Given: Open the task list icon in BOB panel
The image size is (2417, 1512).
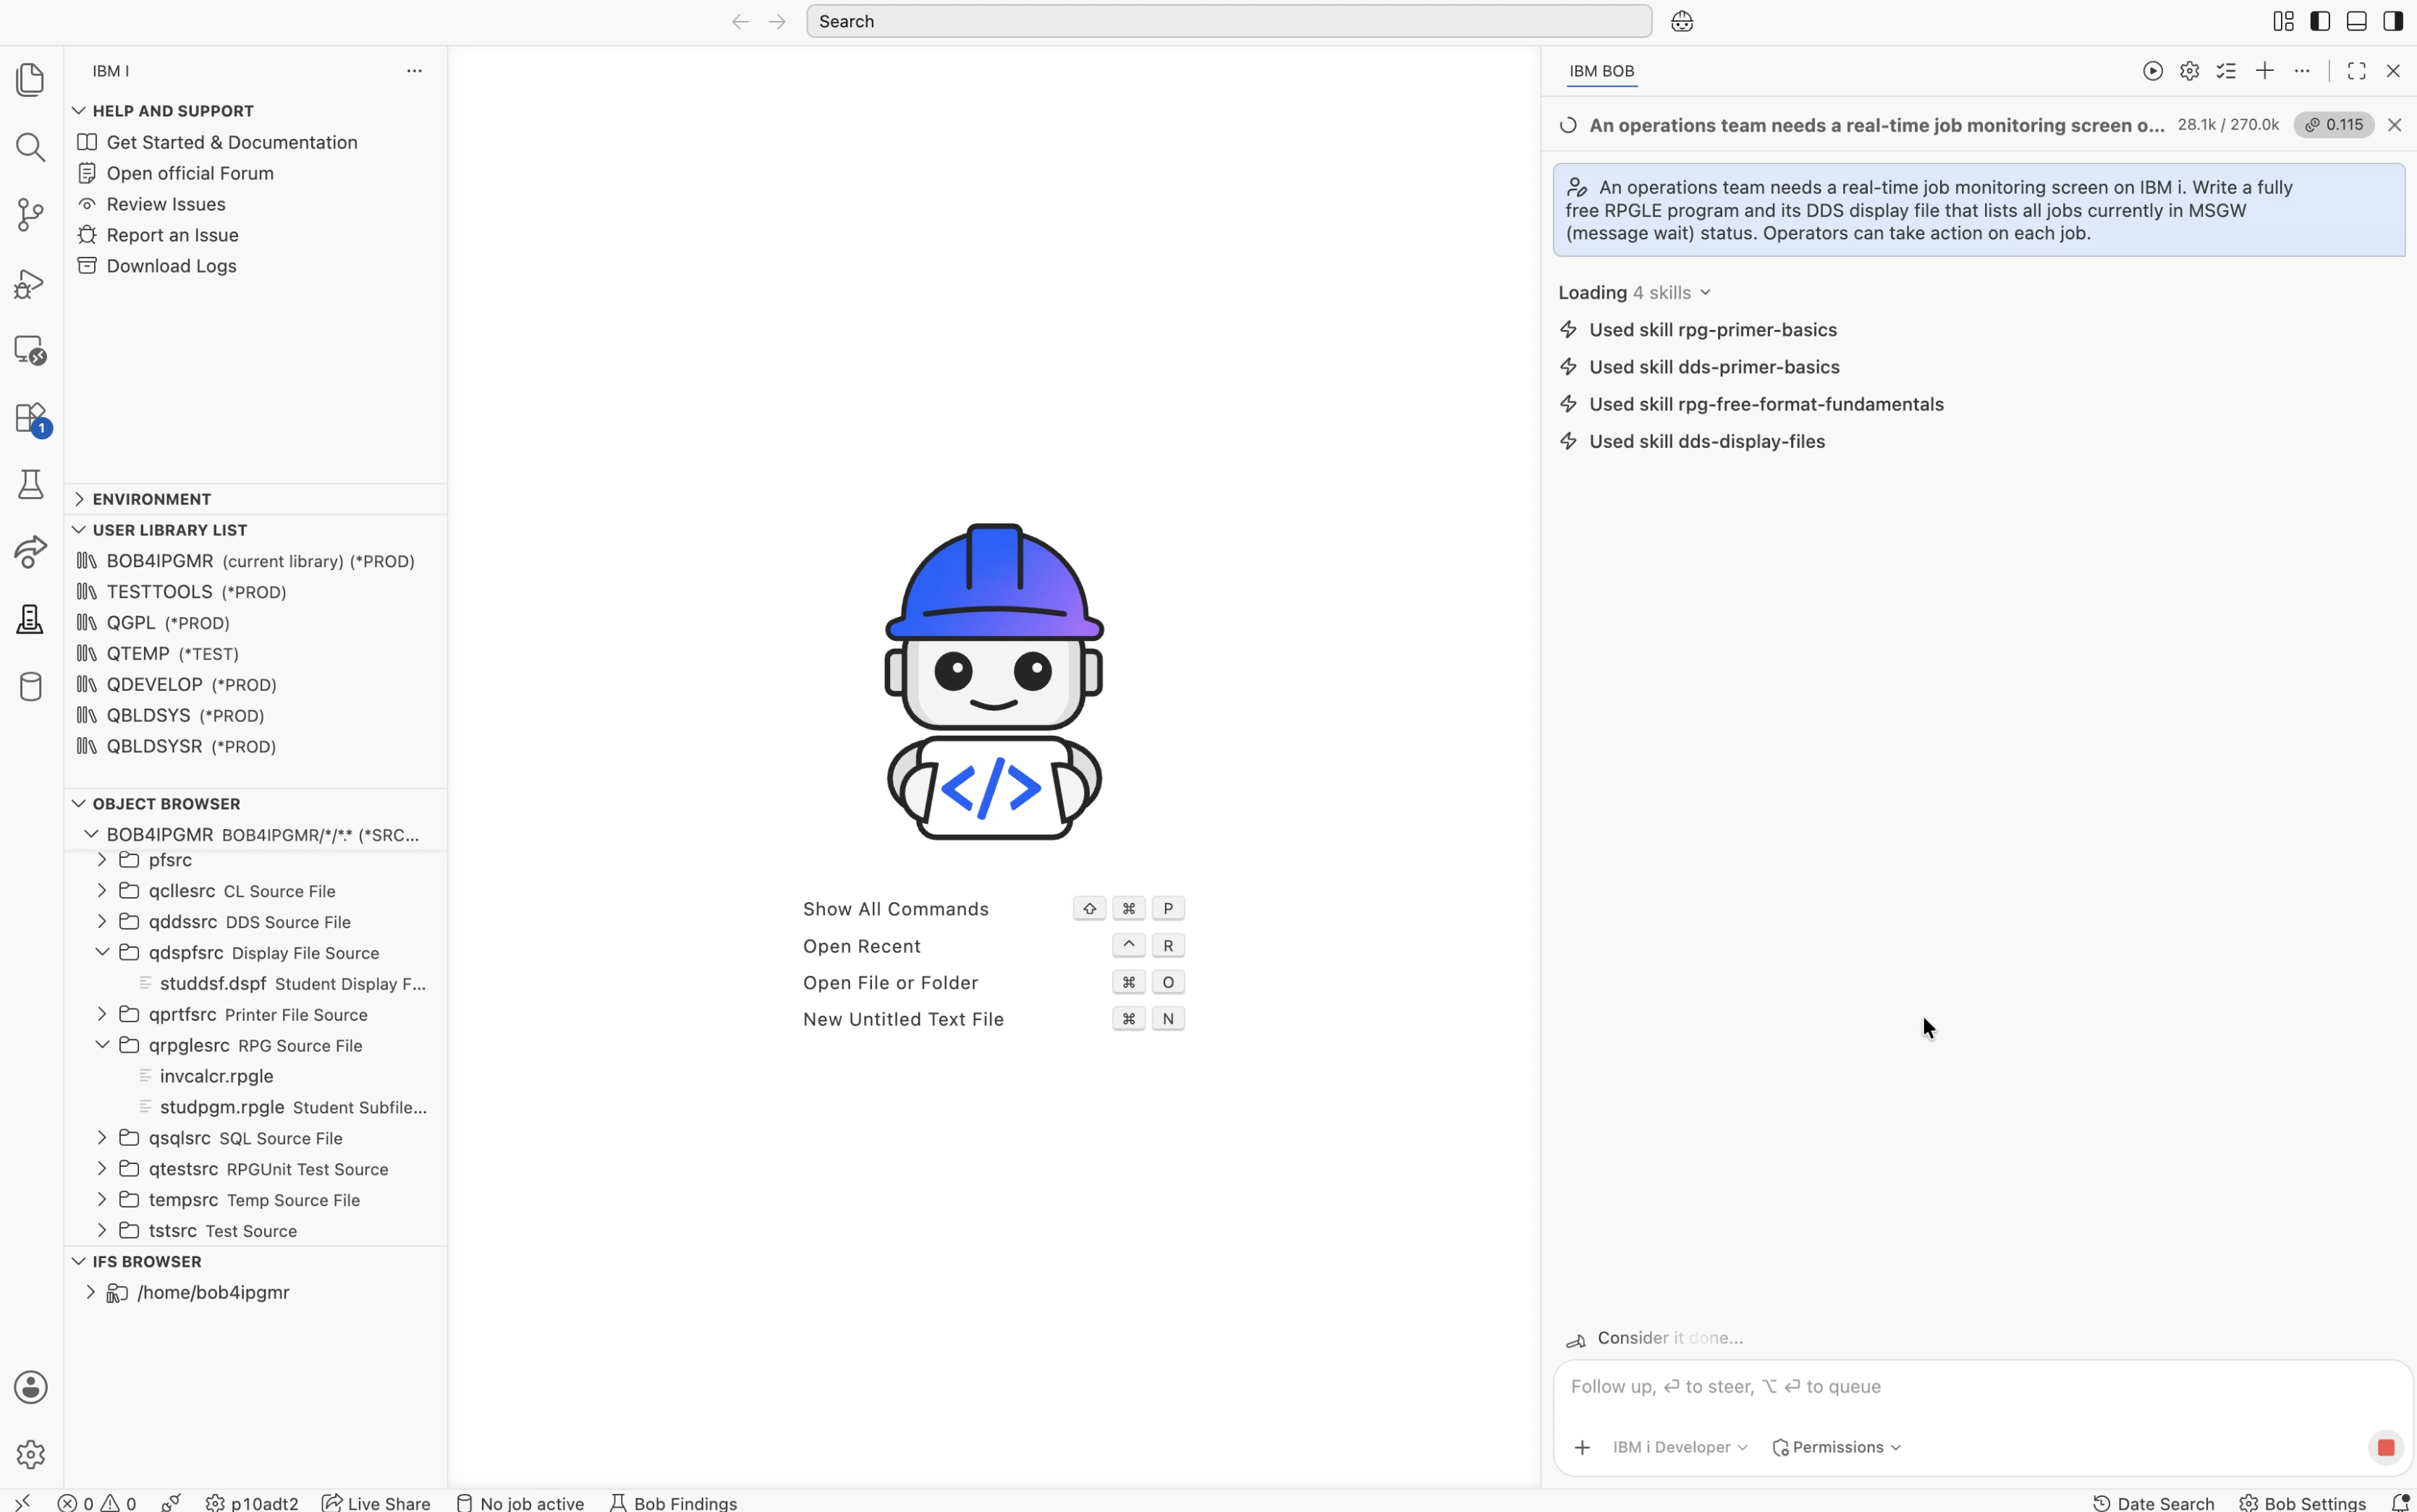Looking at the screenshot, I should pyautogui.click(x=2226, y=71).
